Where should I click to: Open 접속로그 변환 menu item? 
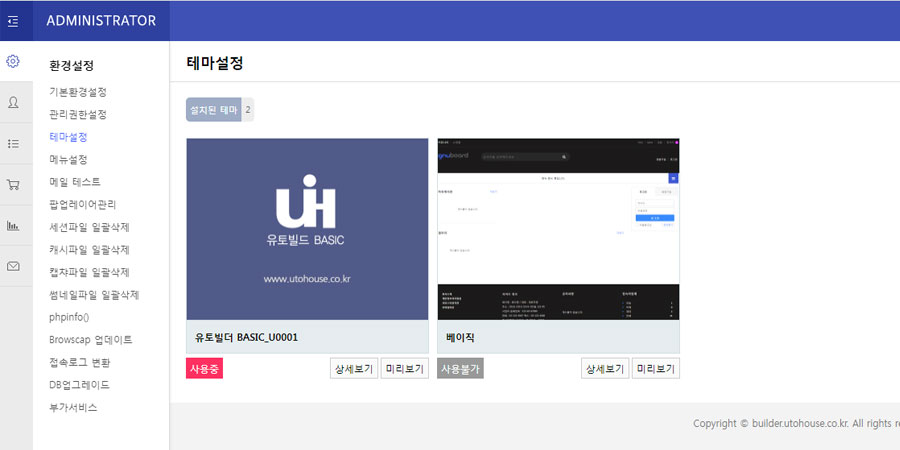pyautogui.click(x=80, y=362)
